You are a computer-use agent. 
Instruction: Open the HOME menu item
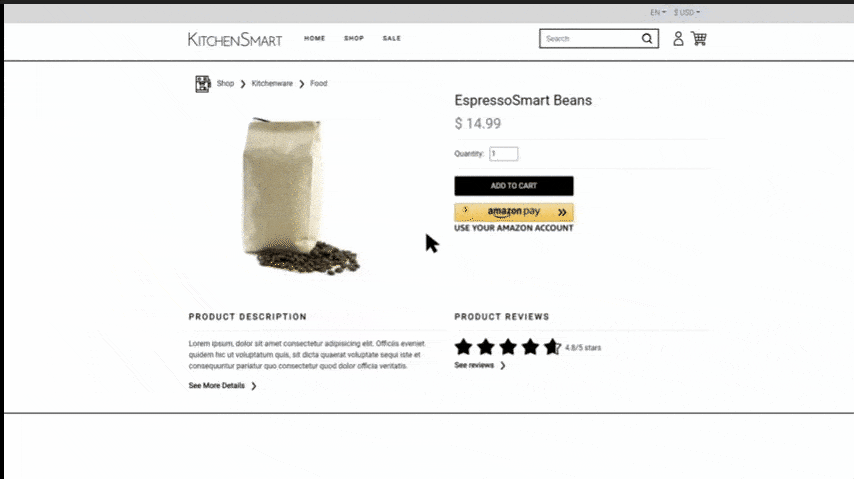(314, 38)
